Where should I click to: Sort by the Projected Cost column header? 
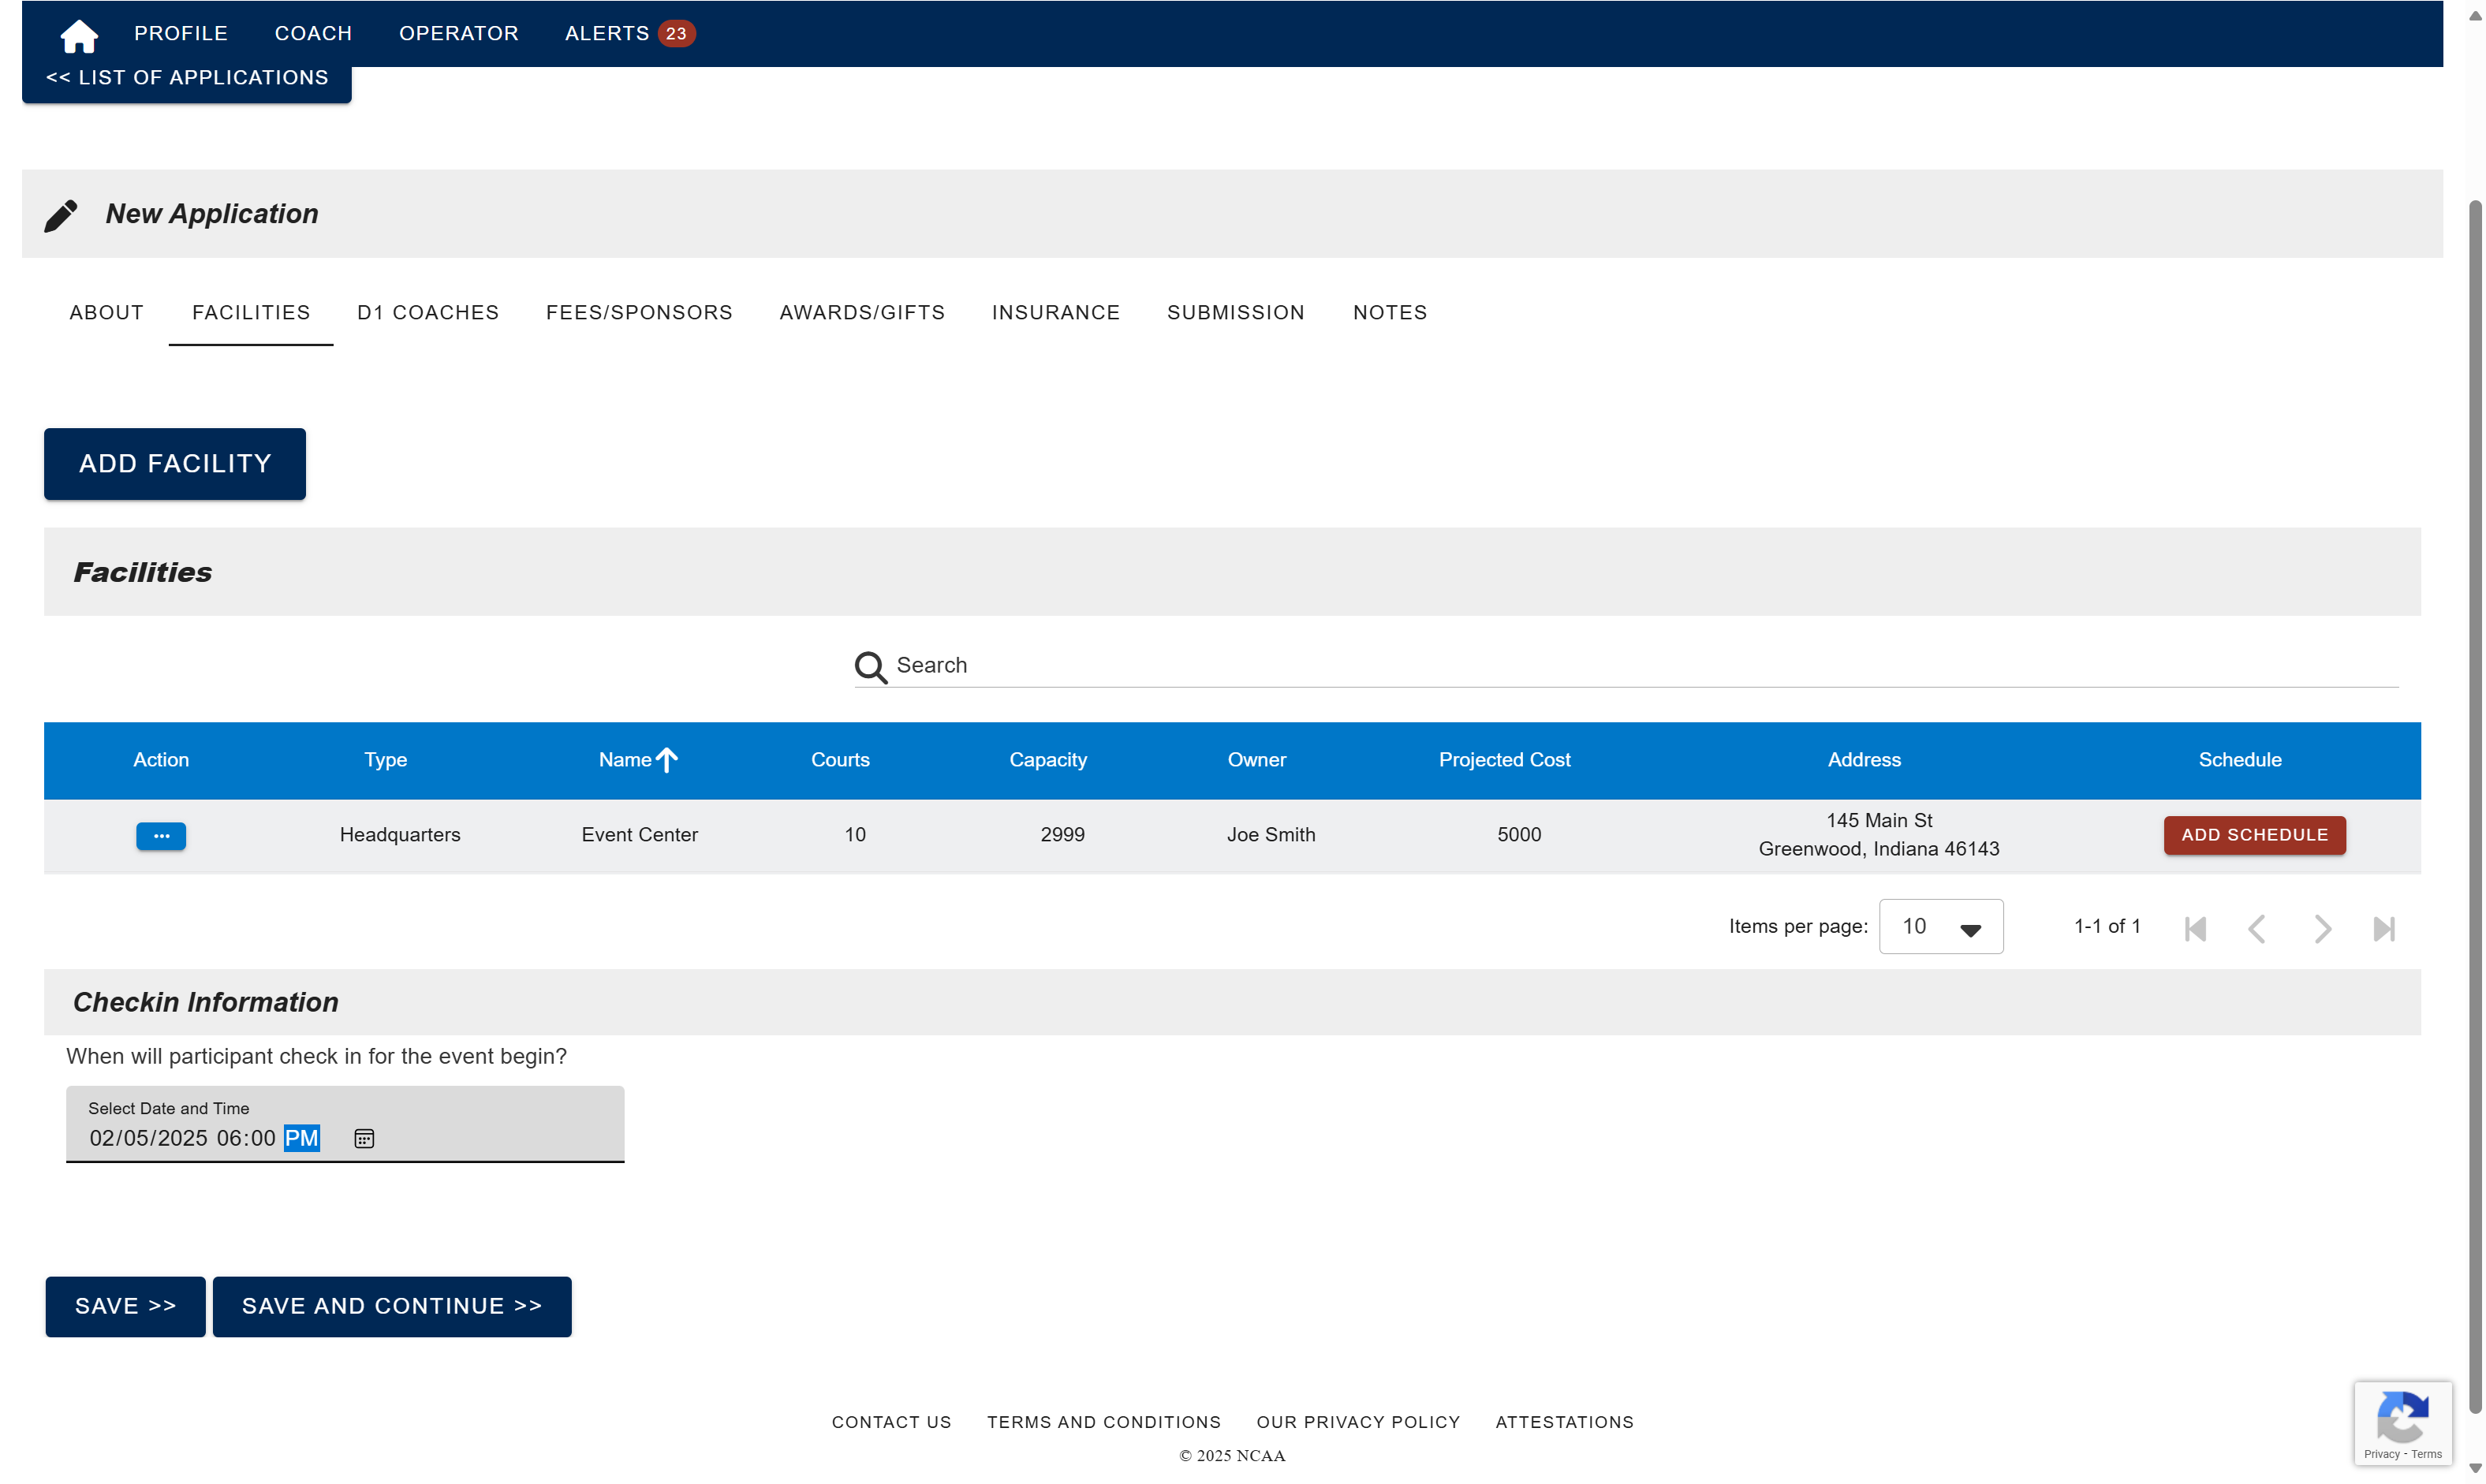pos(1504,760)
